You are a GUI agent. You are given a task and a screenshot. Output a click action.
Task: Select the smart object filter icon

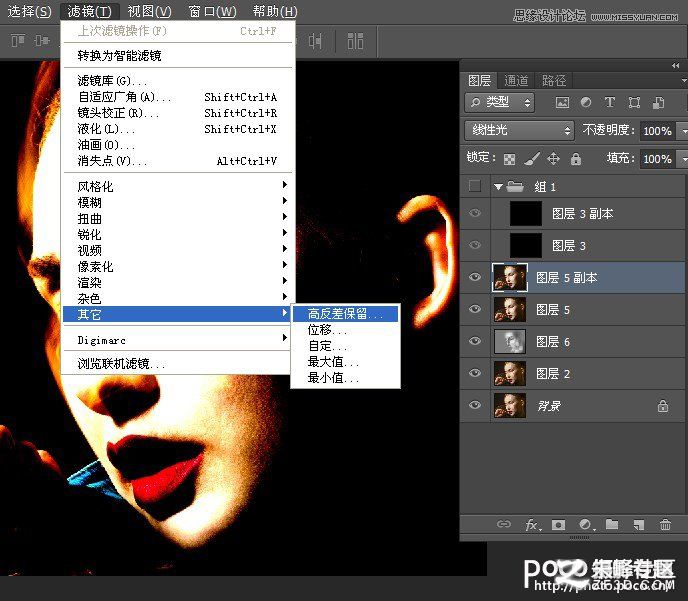click(x=658, y=103)
